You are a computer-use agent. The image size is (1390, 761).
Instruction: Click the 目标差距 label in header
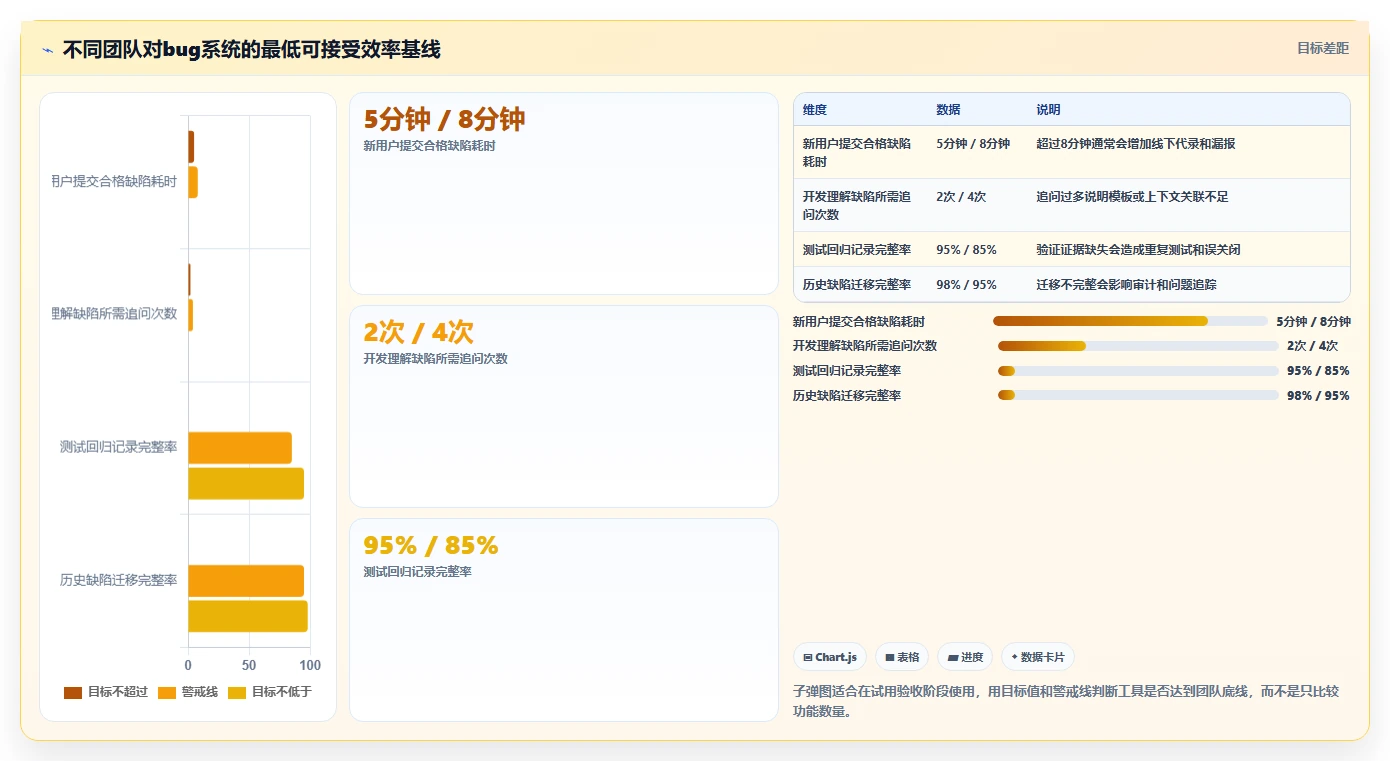(x=1323, y=48)
